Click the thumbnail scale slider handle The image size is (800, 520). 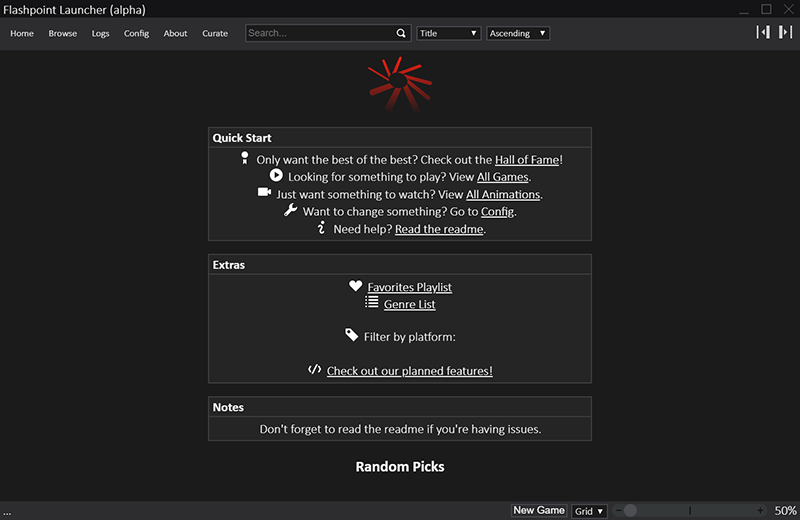(x=630, y=510)
